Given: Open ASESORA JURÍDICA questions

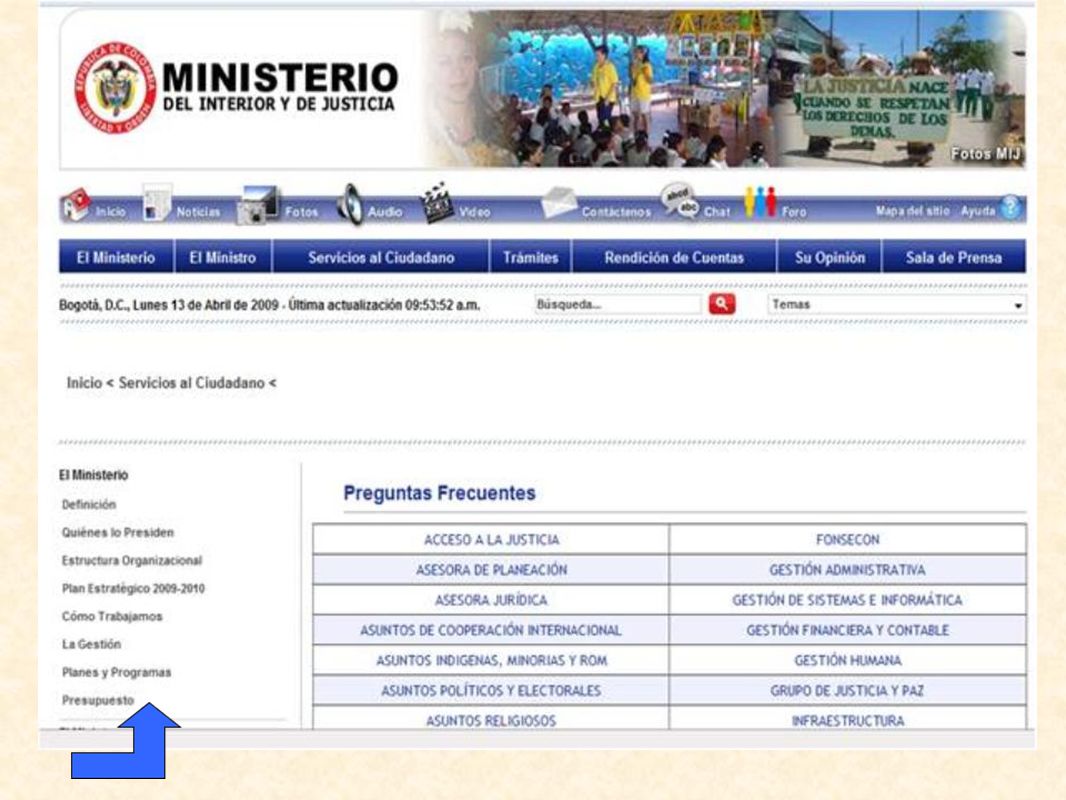Looking at the screenshot, I should [x=492, y=600].
